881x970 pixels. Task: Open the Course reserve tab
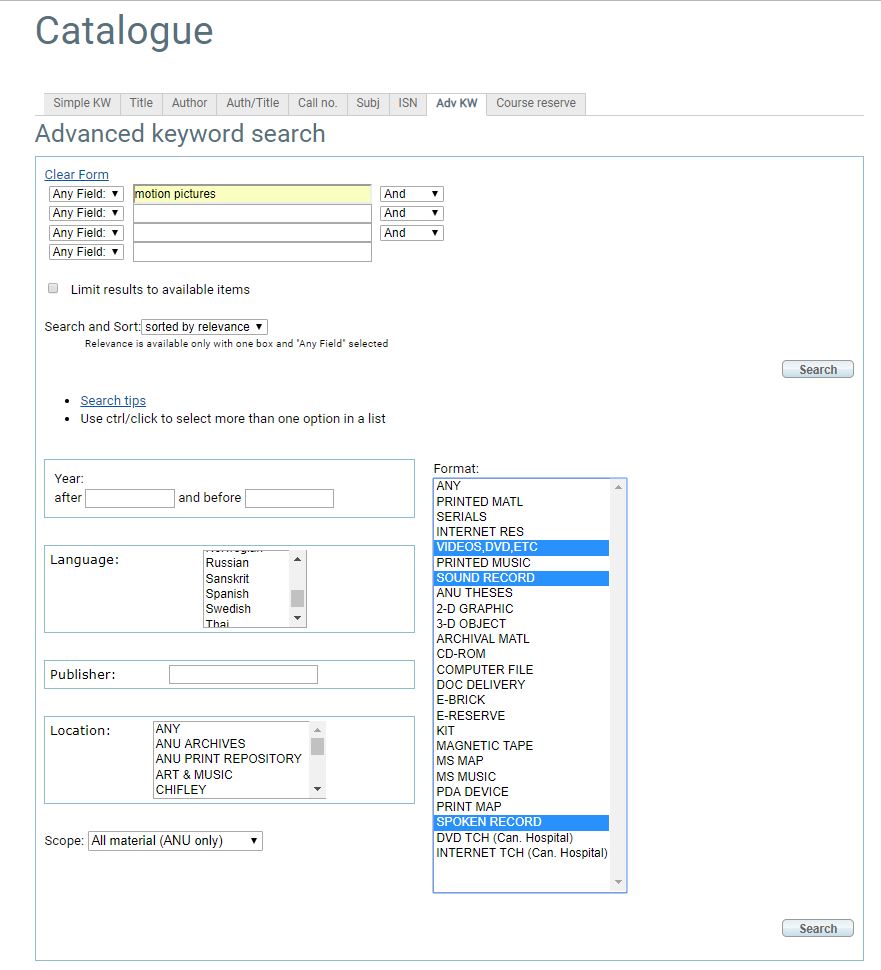[534, 103]
